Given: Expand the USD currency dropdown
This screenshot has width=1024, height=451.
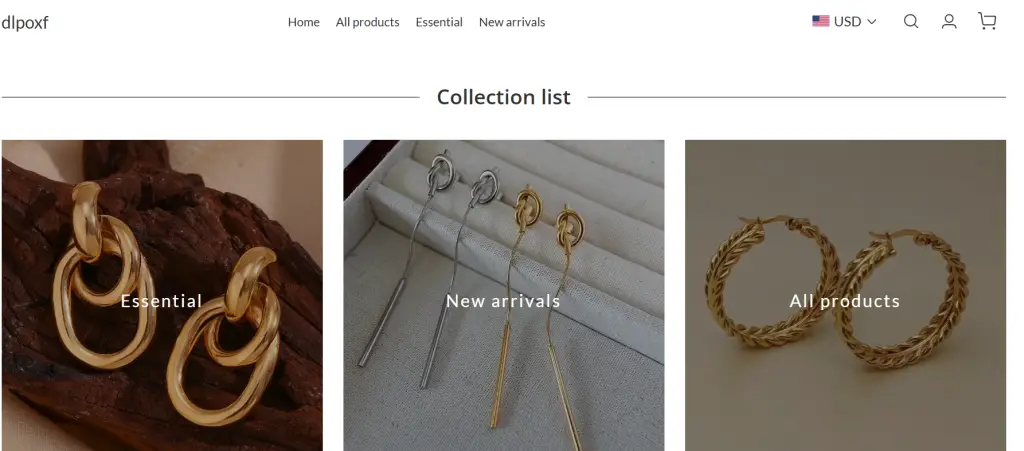Looking at the screenshot, I should pyautogui.click(x=846, y=21).
